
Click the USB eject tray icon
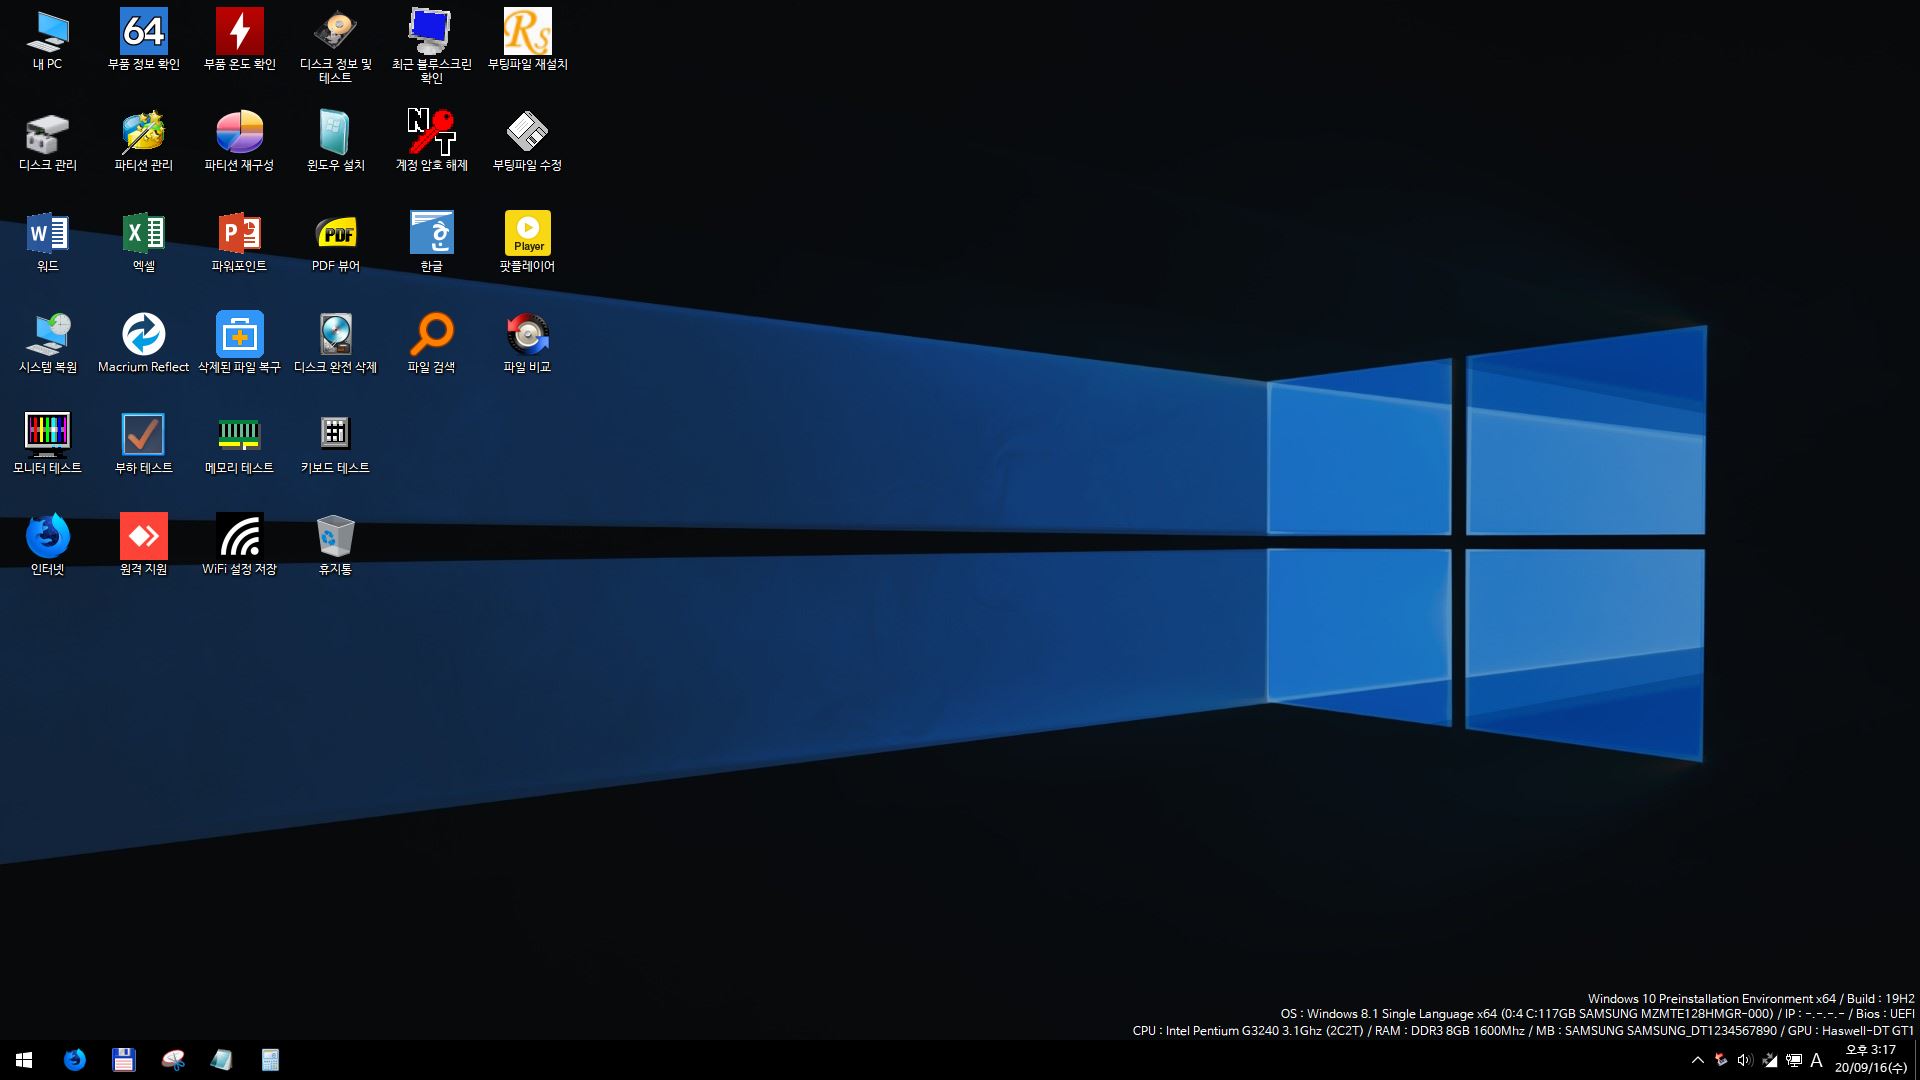[1721, 1060]
